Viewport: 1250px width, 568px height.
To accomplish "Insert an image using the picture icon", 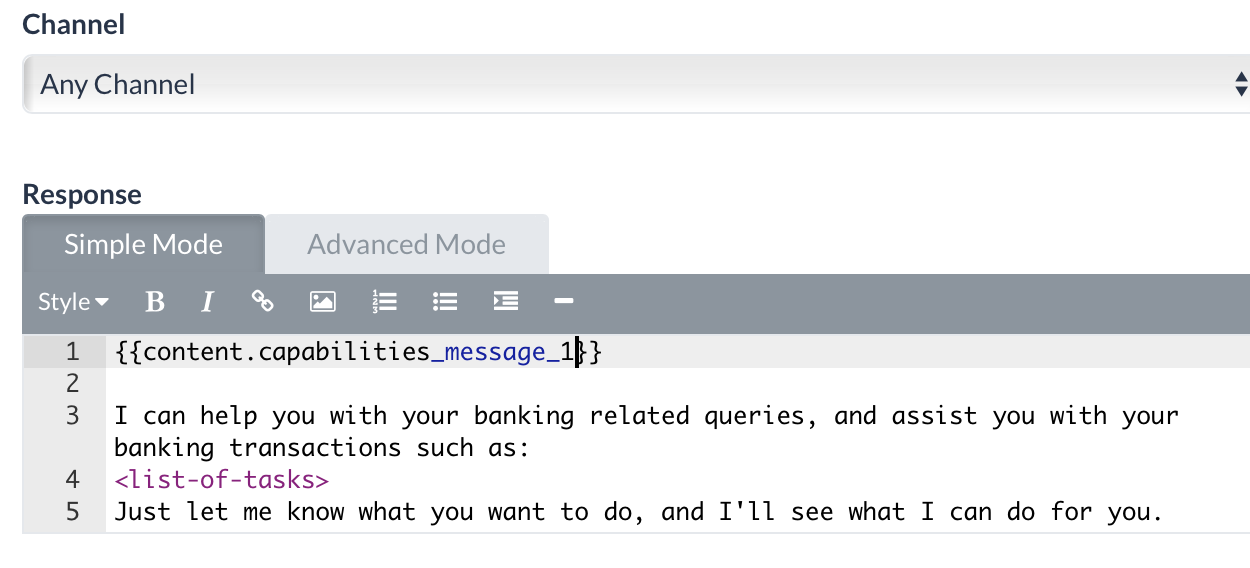I will pos(322,301).
